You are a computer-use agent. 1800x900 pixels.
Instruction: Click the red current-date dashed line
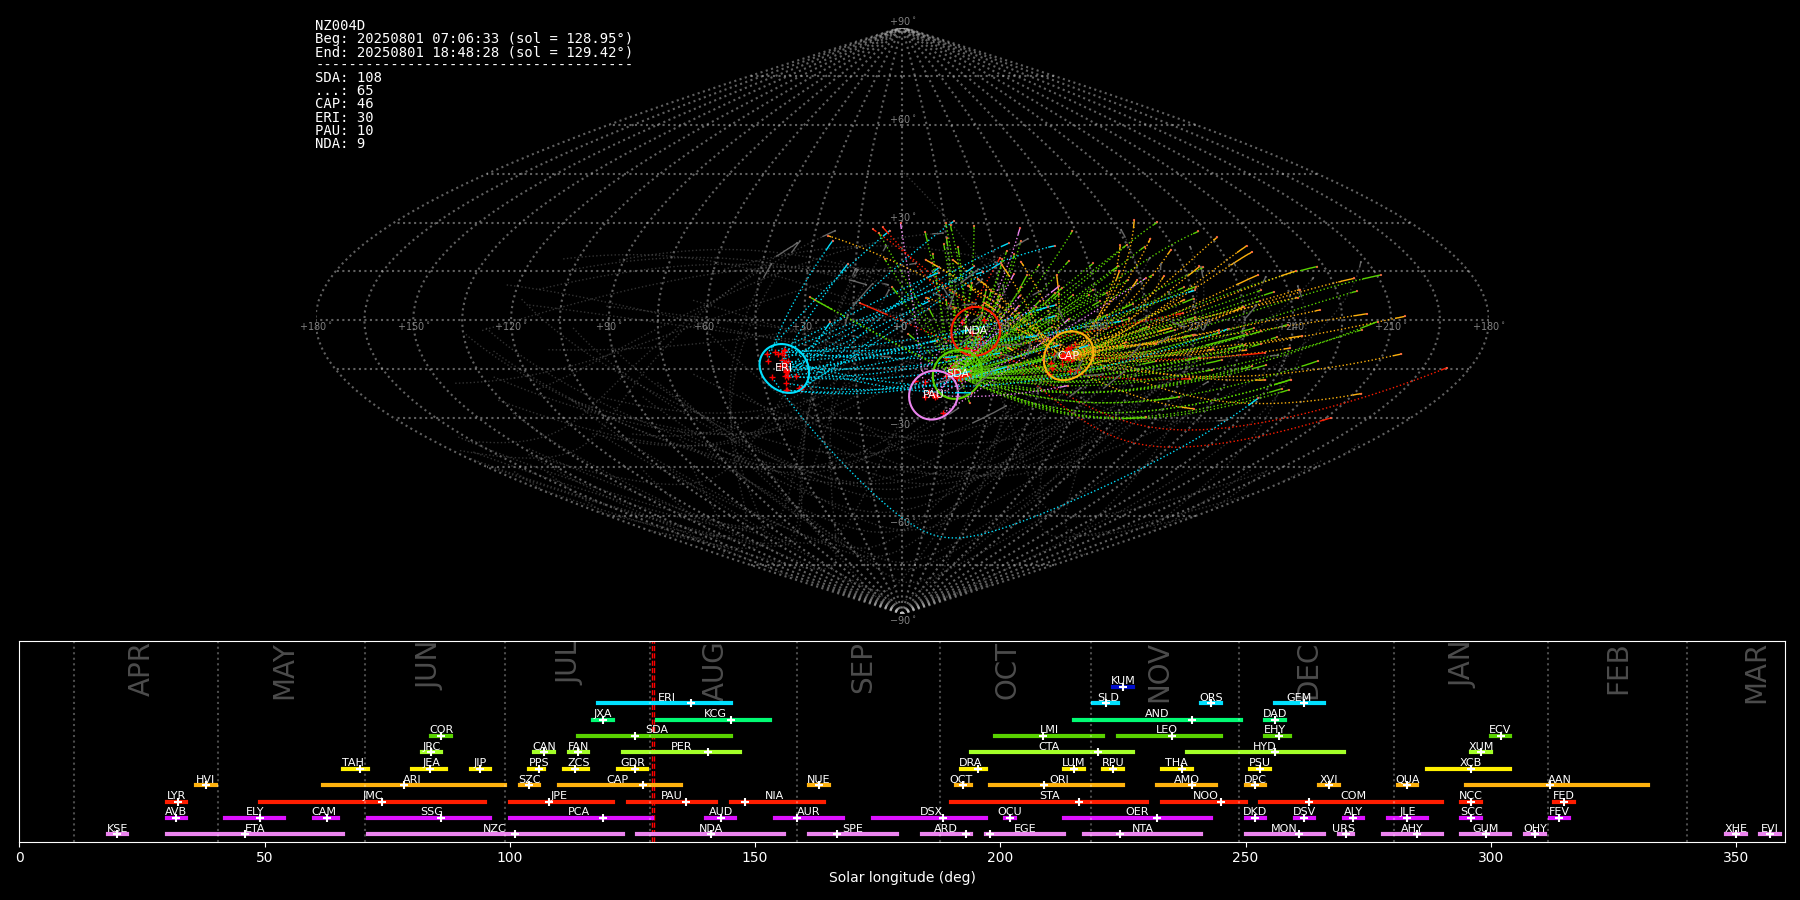coord(653,741)
